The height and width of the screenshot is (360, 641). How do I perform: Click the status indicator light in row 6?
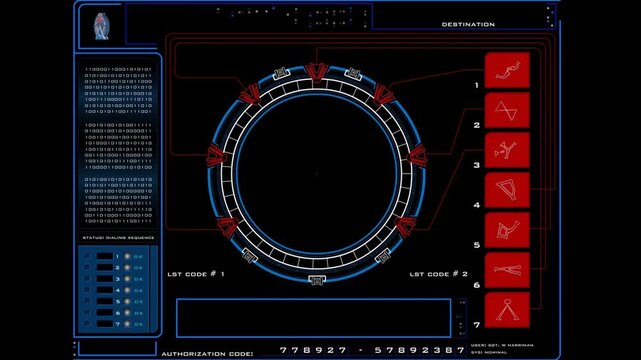point(127,313)
